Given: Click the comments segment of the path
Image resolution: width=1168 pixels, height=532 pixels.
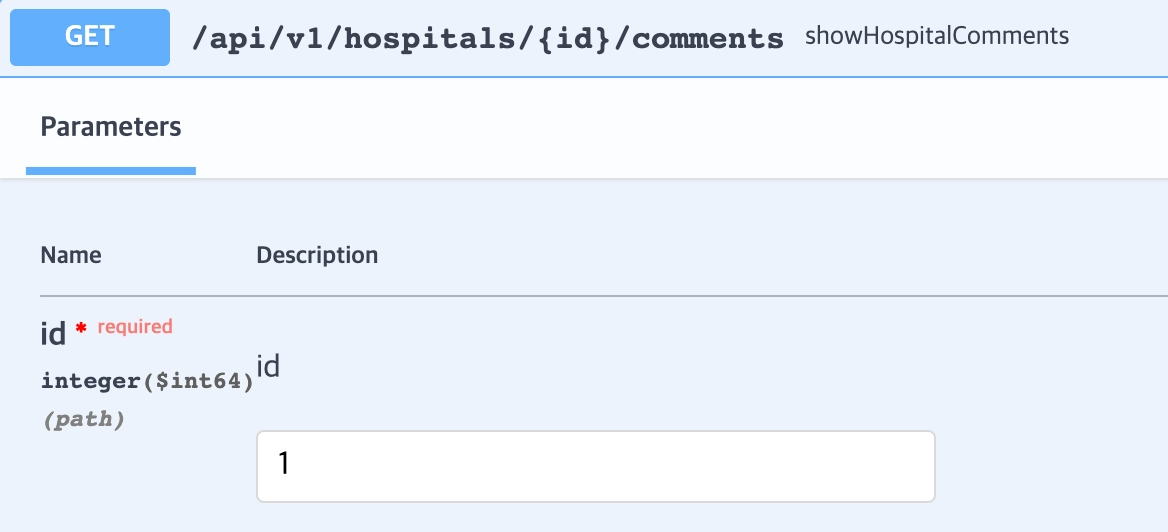Looking at the screenshot, I should 708,38.
